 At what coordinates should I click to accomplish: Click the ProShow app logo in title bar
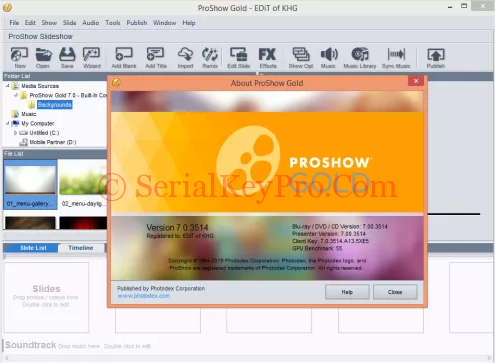7,7
